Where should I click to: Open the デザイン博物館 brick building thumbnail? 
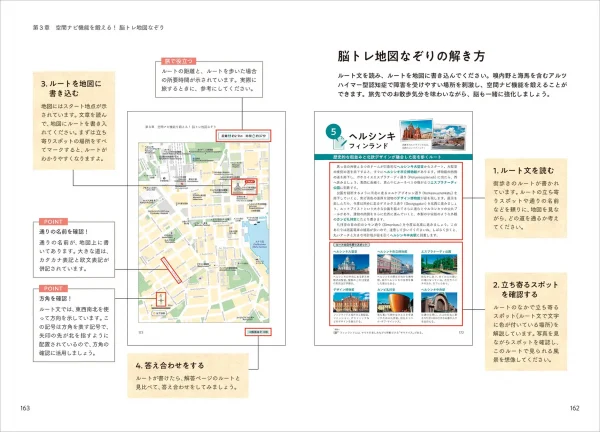pyautogui.click(x=351, y=303)
